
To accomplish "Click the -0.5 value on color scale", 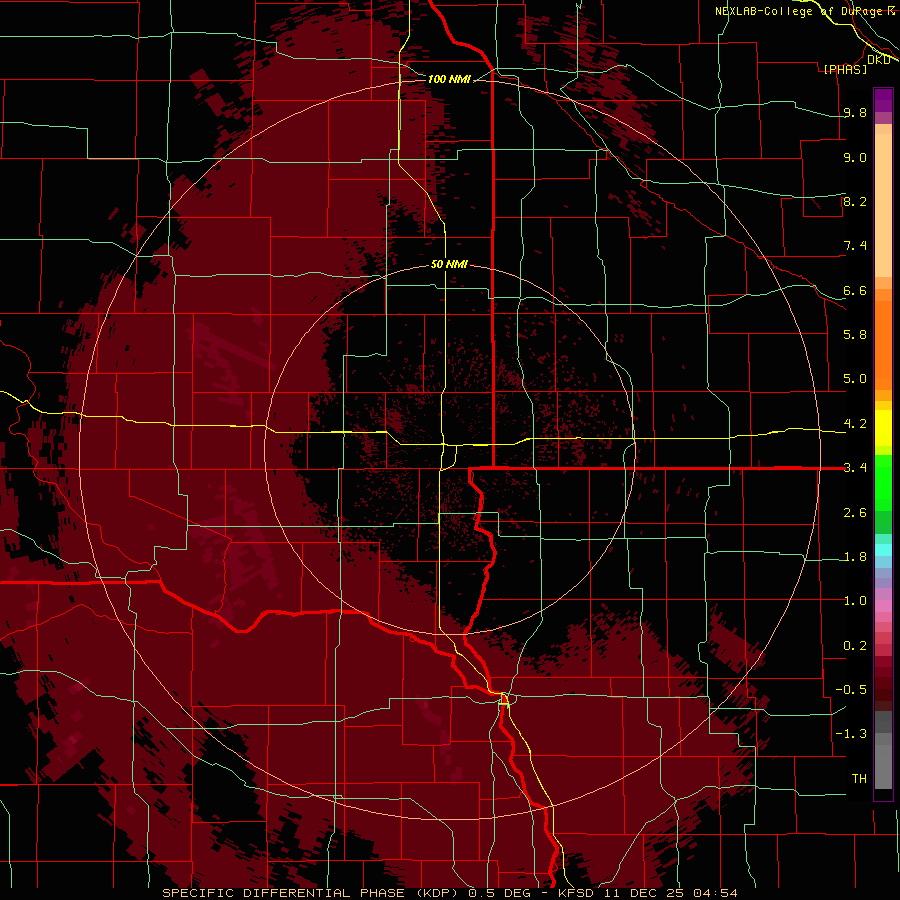I will pyautogui.click(x=851, y=690).
